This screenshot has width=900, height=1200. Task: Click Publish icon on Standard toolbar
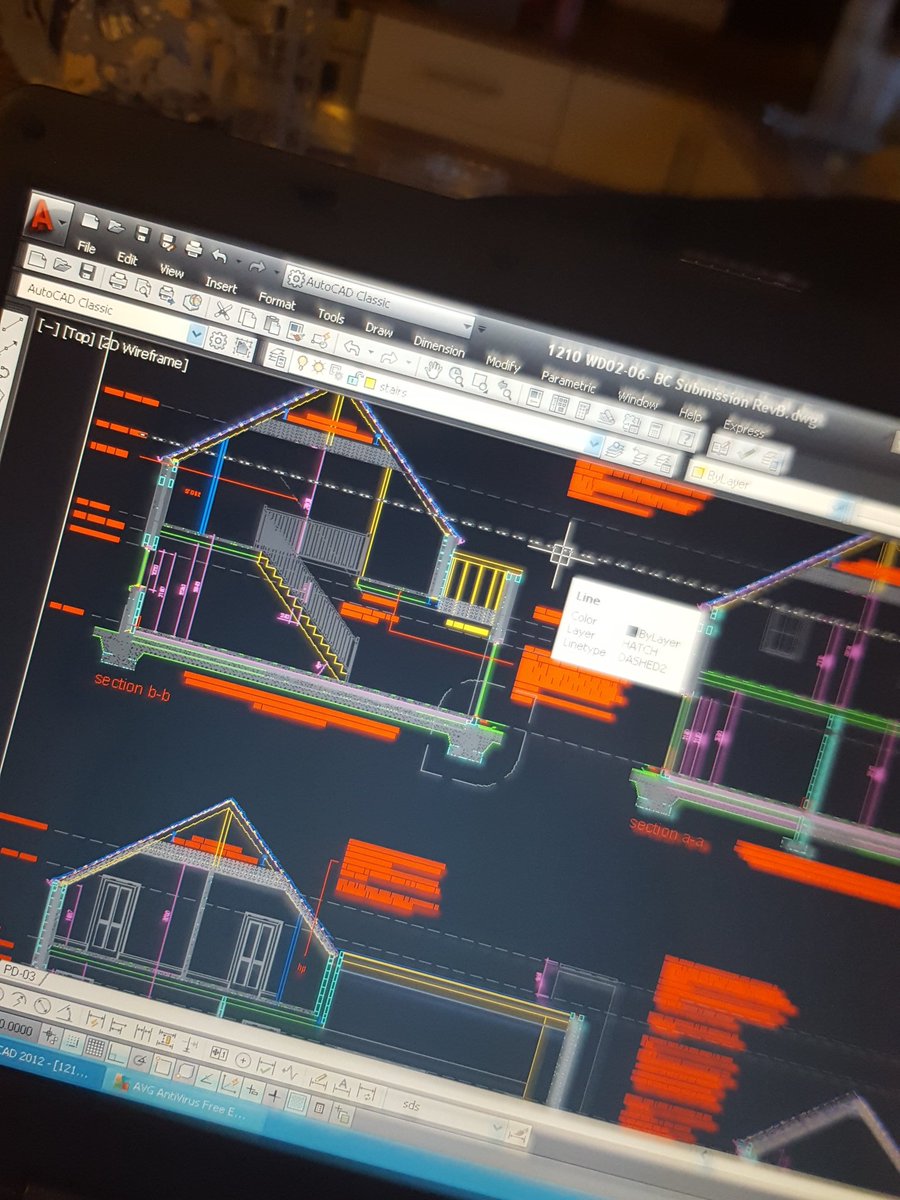tap(167, 294)
